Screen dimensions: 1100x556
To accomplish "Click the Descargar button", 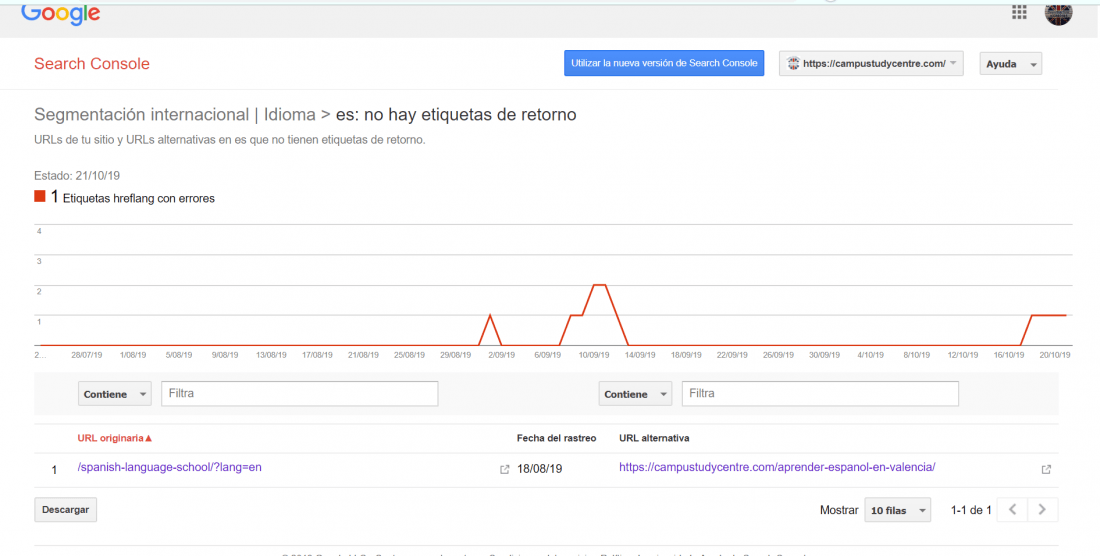I will [x=65, y=510].
